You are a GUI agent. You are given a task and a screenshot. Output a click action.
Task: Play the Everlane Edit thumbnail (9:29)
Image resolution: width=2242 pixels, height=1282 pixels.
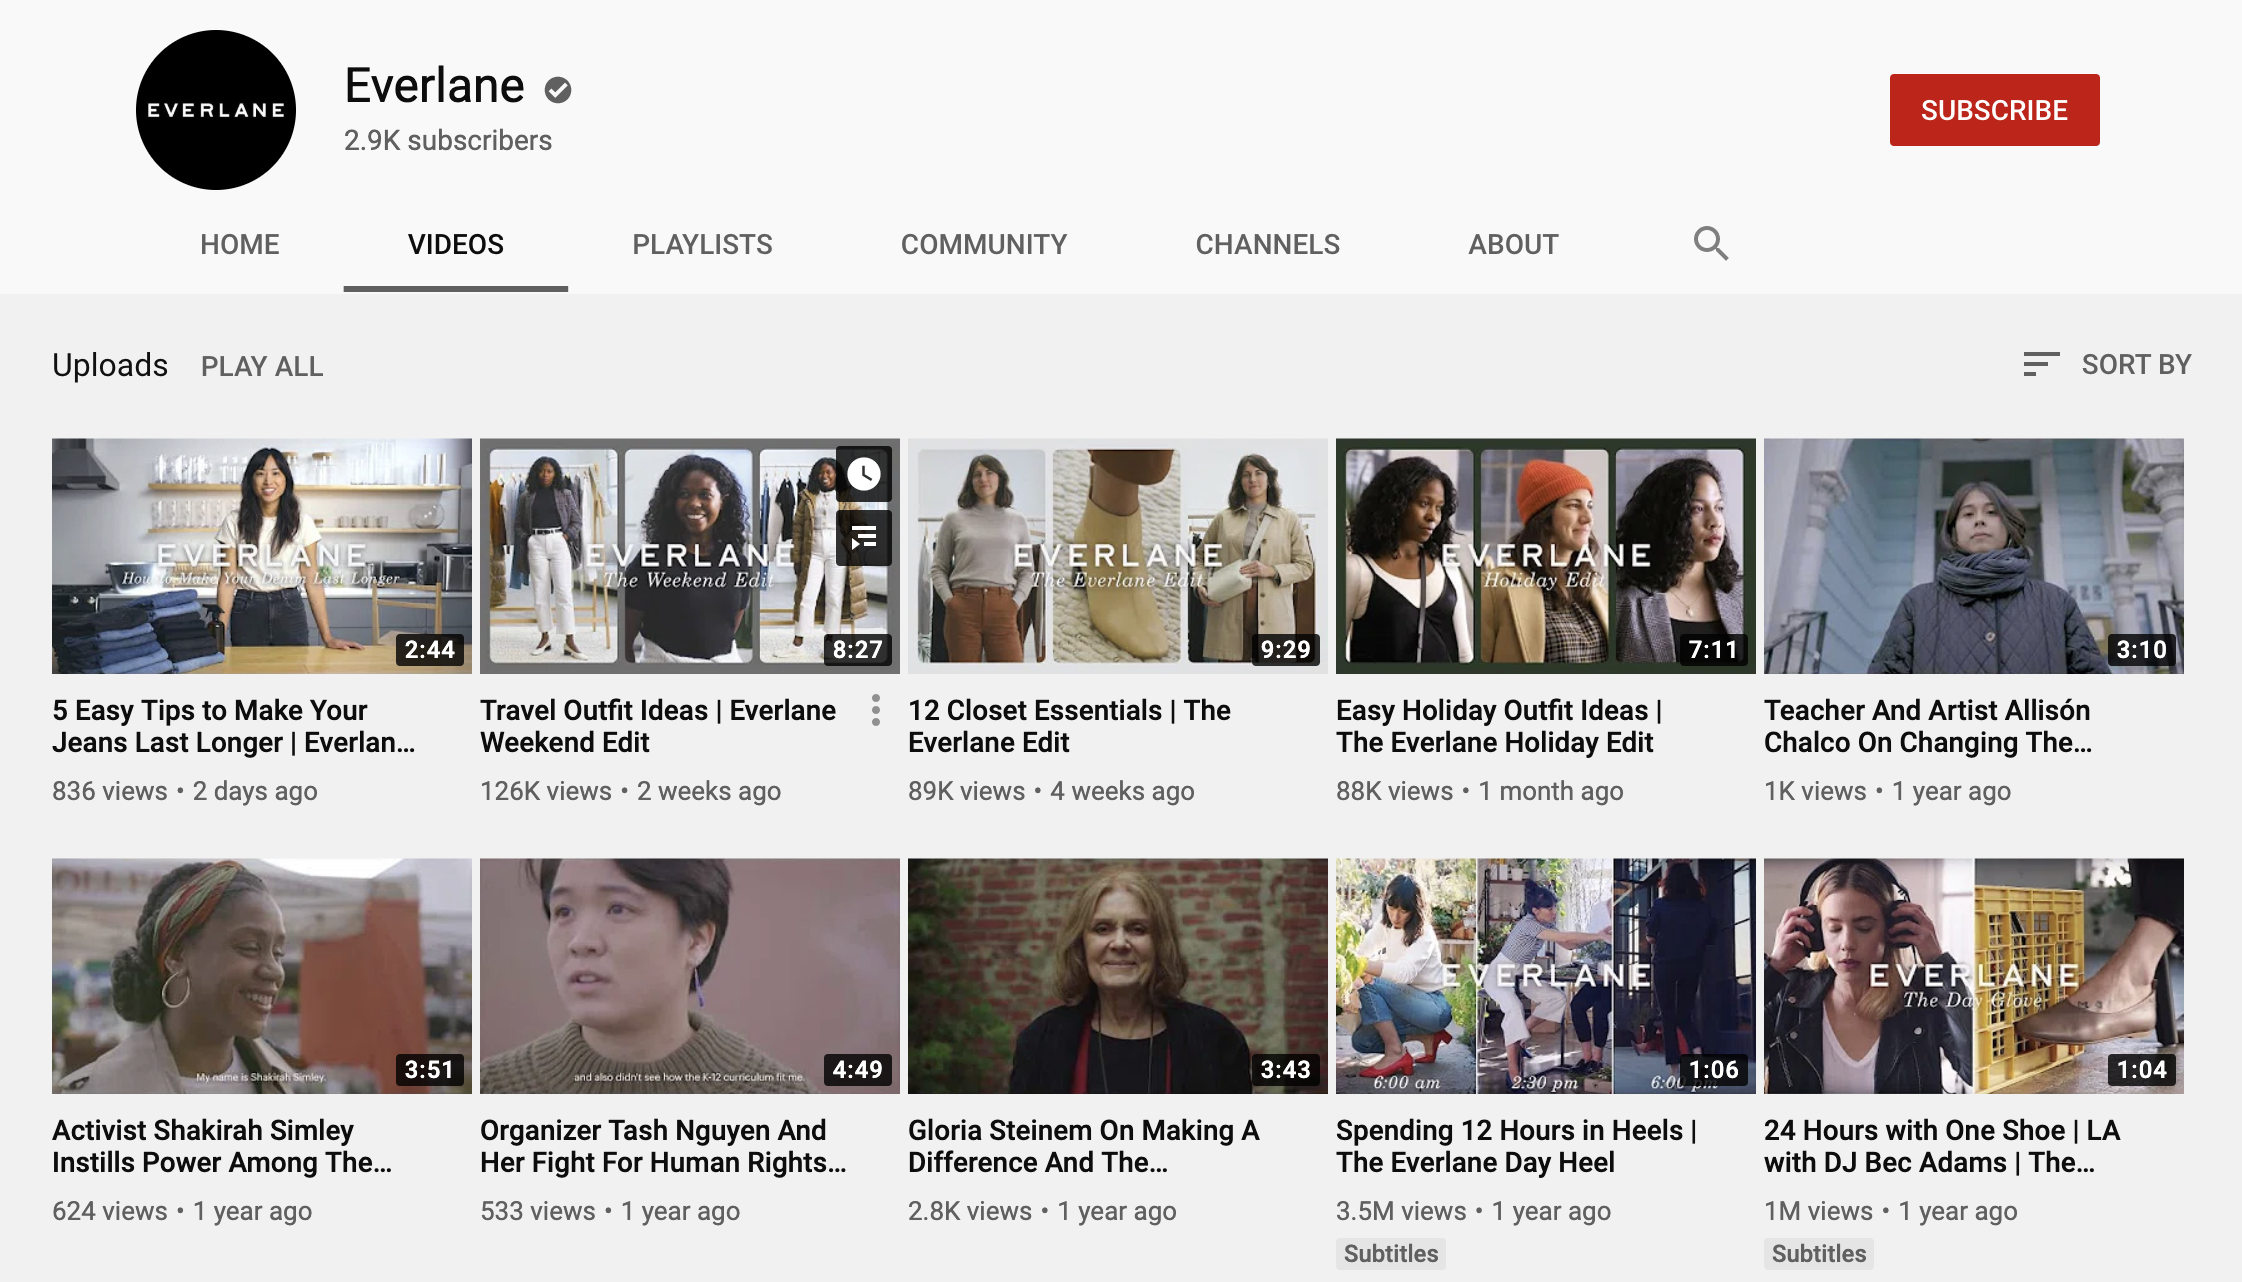(x=1118, y=556)
